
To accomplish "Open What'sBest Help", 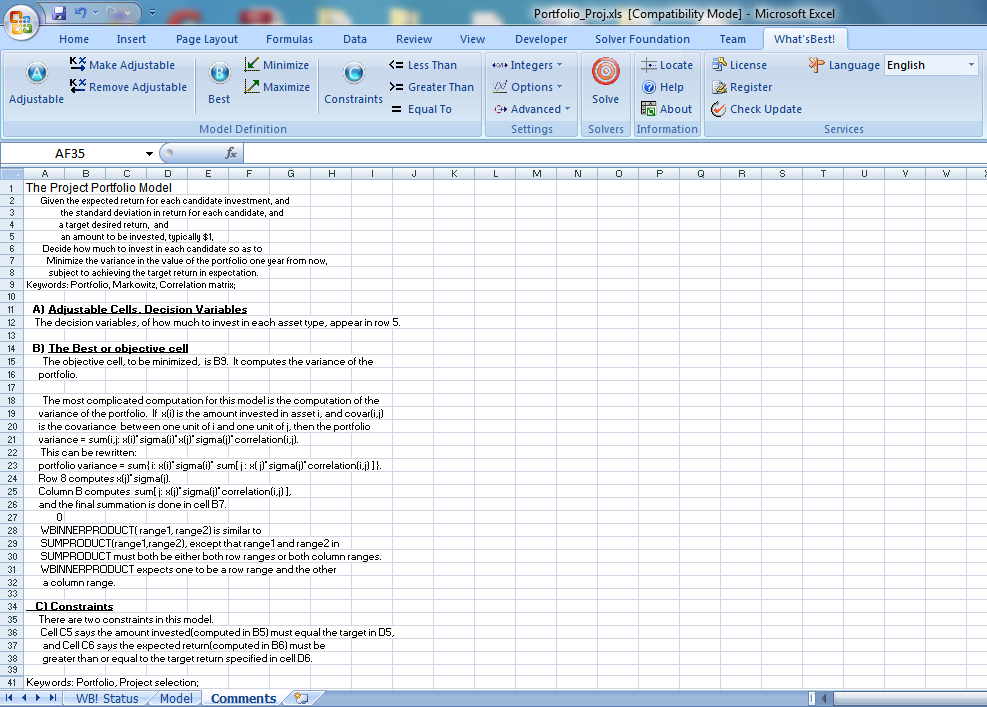I will [662, 87].
